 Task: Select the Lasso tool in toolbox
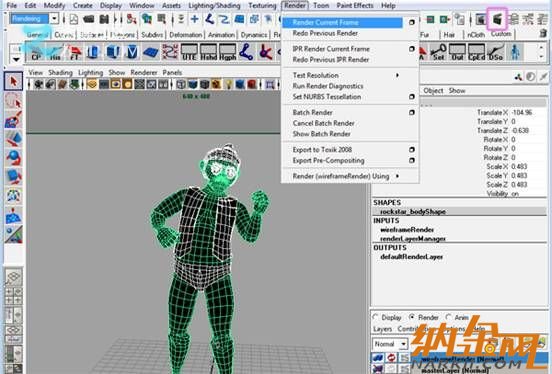(x=13, y=101)
